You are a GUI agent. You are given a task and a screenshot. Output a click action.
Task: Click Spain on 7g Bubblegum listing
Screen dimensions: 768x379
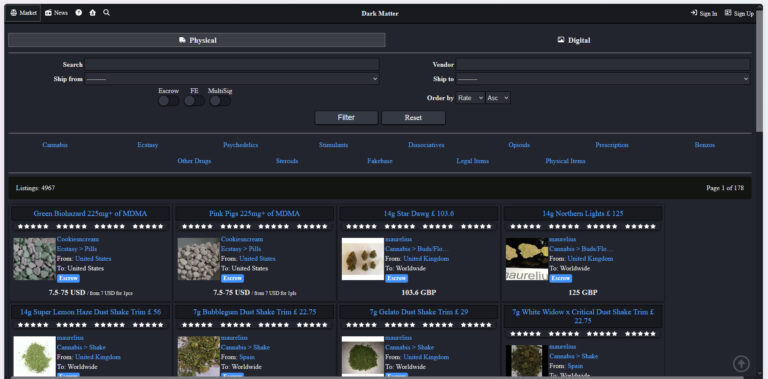point(247,357)
